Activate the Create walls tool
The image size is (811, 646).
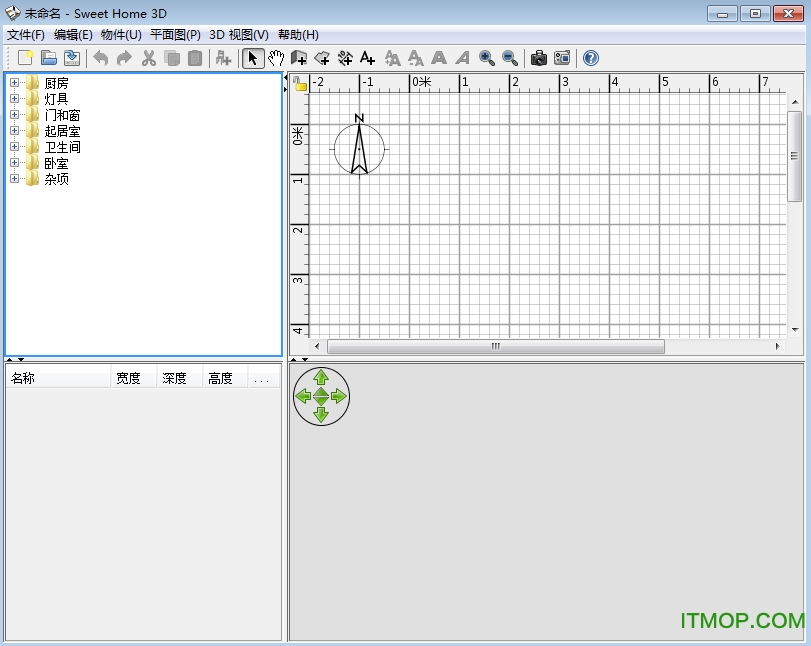[298, 58]
